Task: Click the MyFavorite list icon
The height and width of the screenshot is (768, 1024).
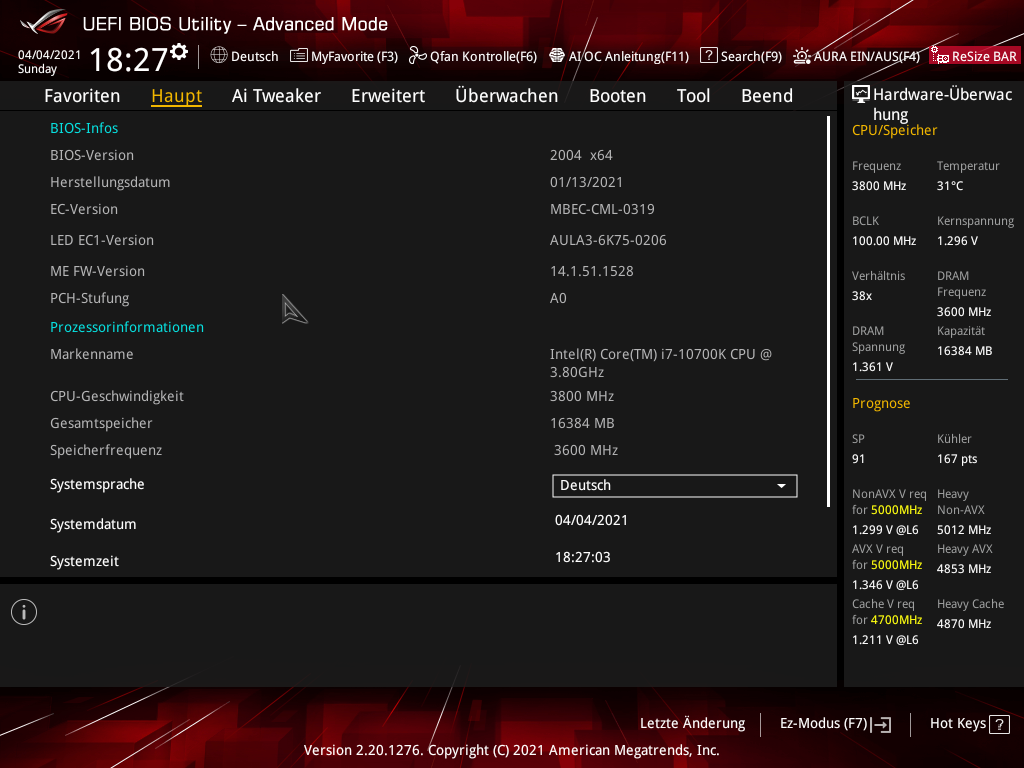Action: tap(298, 56)
